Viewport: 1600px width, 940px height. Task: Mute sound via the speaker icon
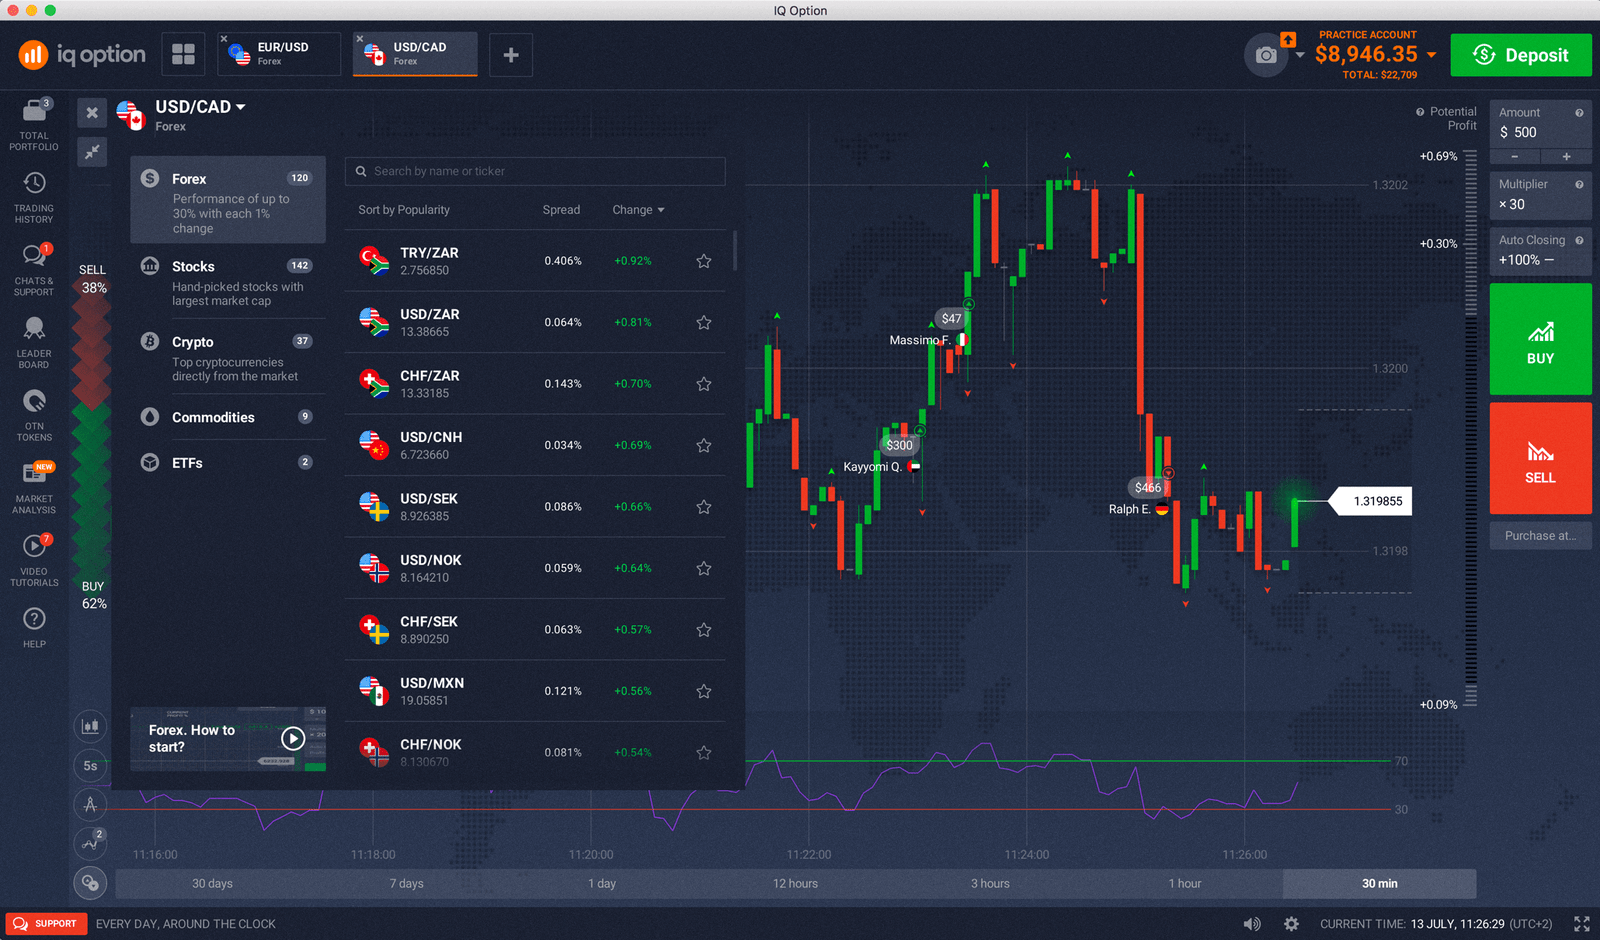pyautogui.click(x=1253, y=923)
